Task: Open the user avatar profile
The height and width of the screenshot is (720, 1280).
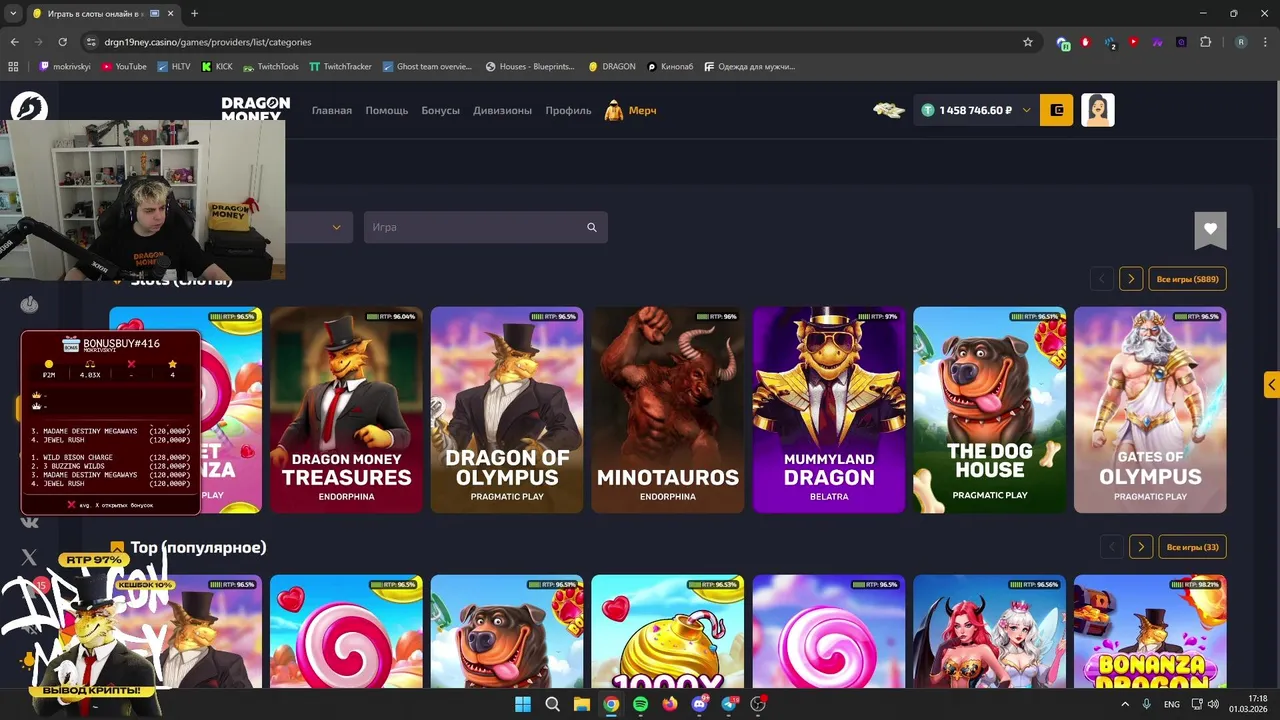Action: point(1098,110)
